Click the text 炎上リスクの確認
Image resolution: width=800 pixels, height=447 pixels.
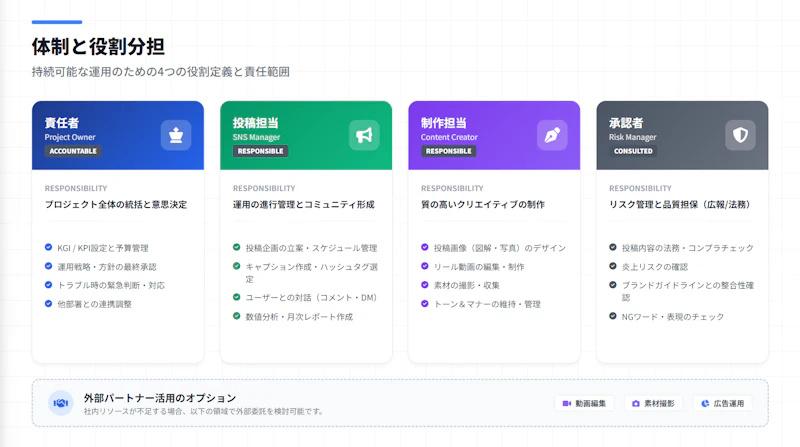tap(655, 267)
